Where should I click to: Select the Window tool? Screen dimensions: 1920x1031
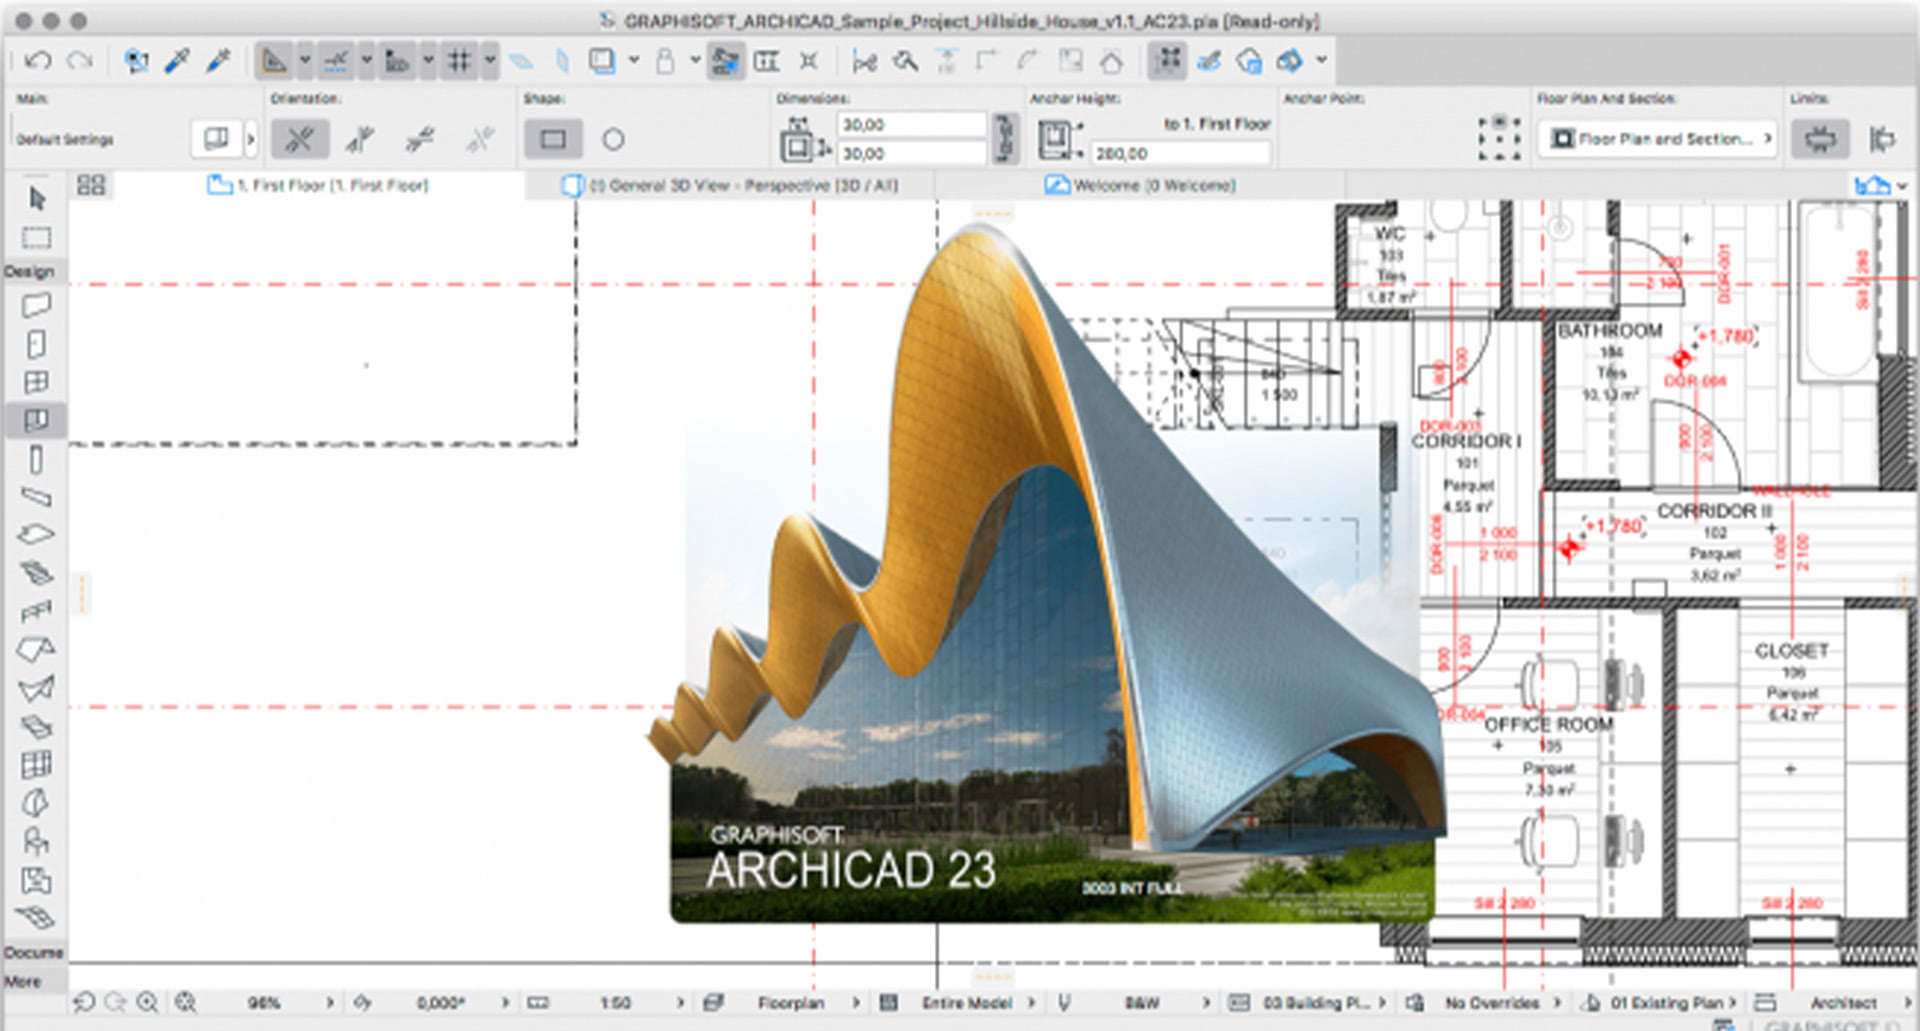[x=37, y=382]
